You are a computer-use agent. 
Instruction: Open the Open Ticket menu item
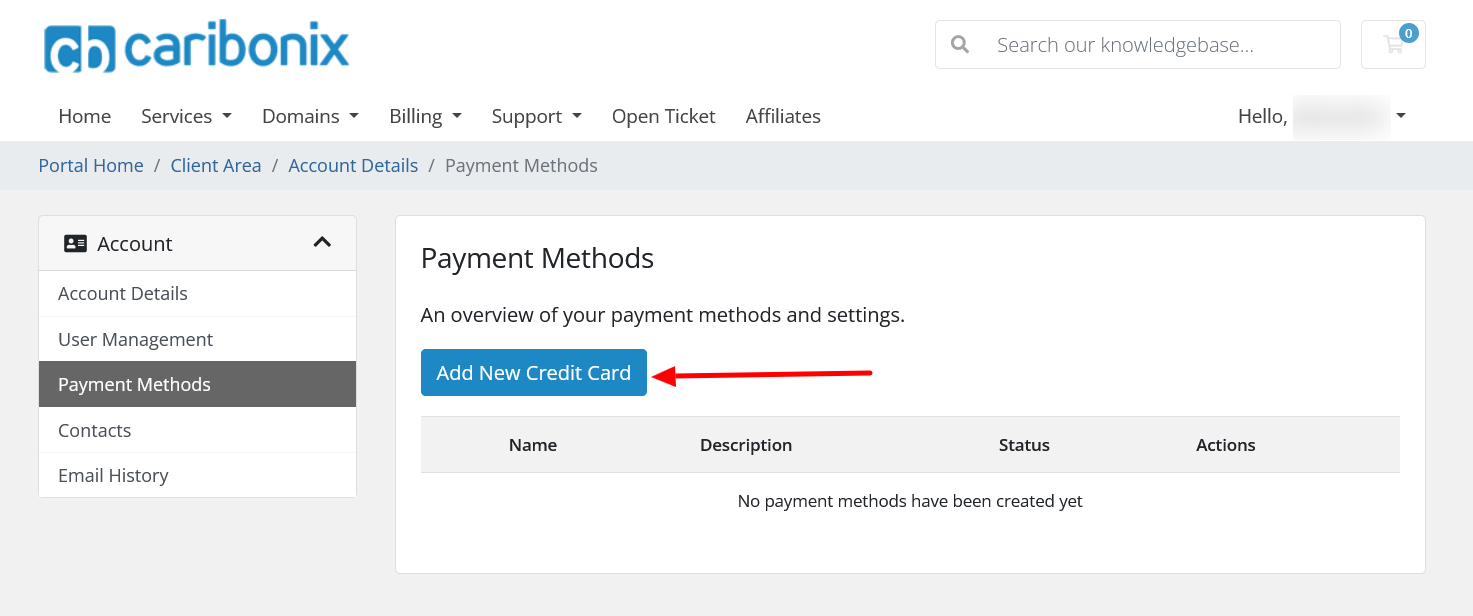663,116
